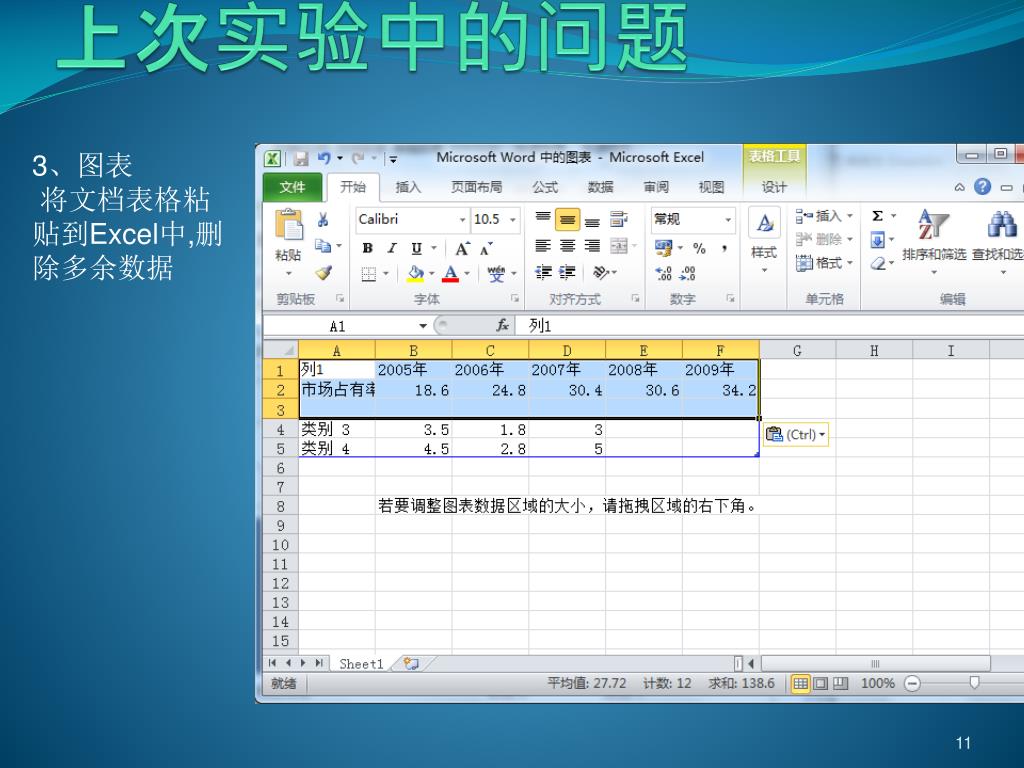The height and width of the screenshot is (768, 1024).
Task: Toggle Underline formatting
Action: pos(416,248)
